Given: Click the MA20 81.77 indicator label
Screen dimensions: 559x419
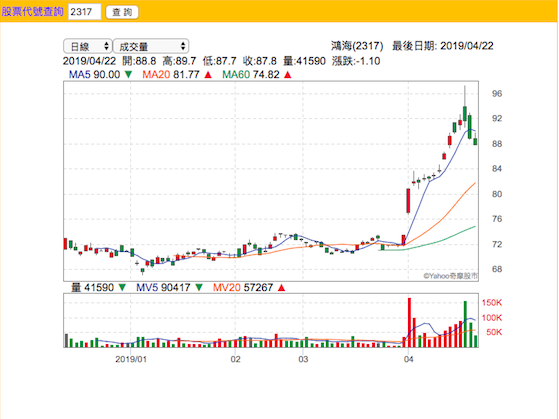Looking at the screenshot, I should coord(171,75).
